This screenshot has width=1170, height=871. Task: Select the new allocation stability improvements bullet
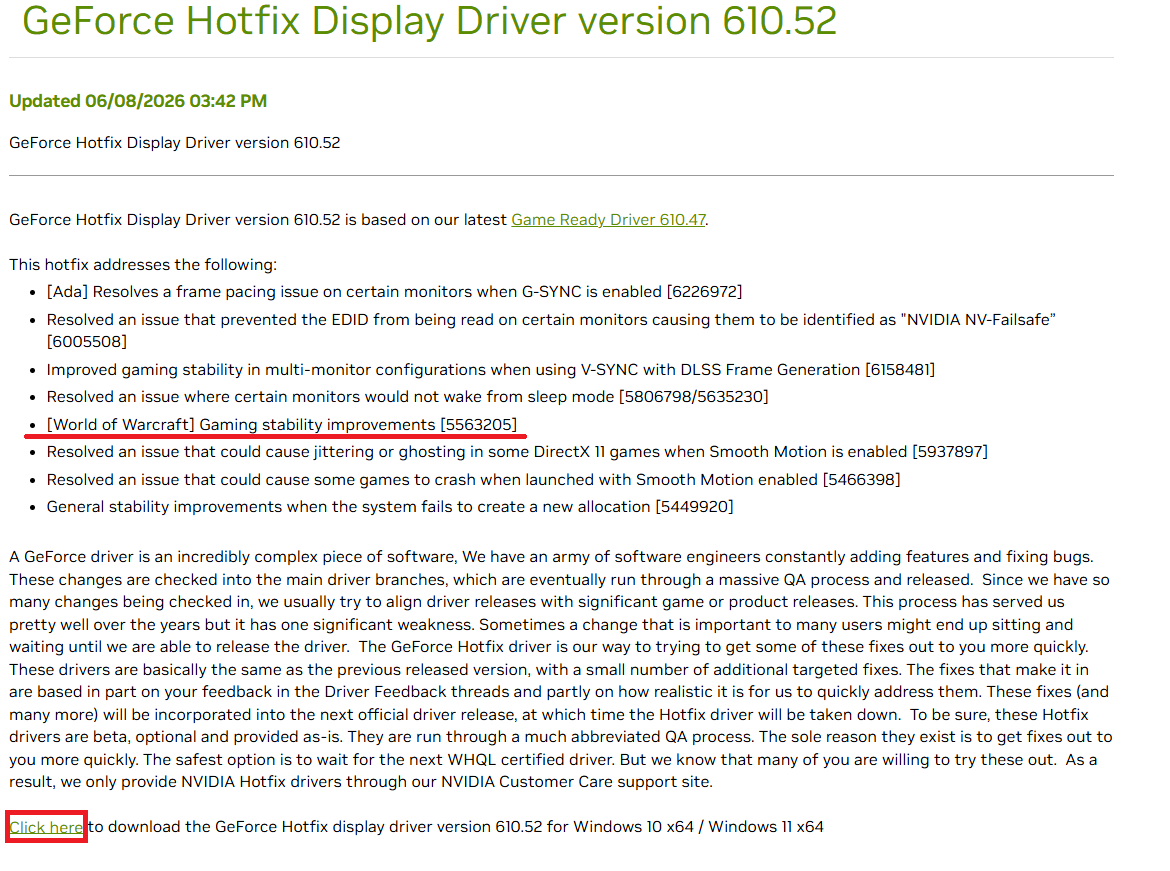click(x=390, y=507)
